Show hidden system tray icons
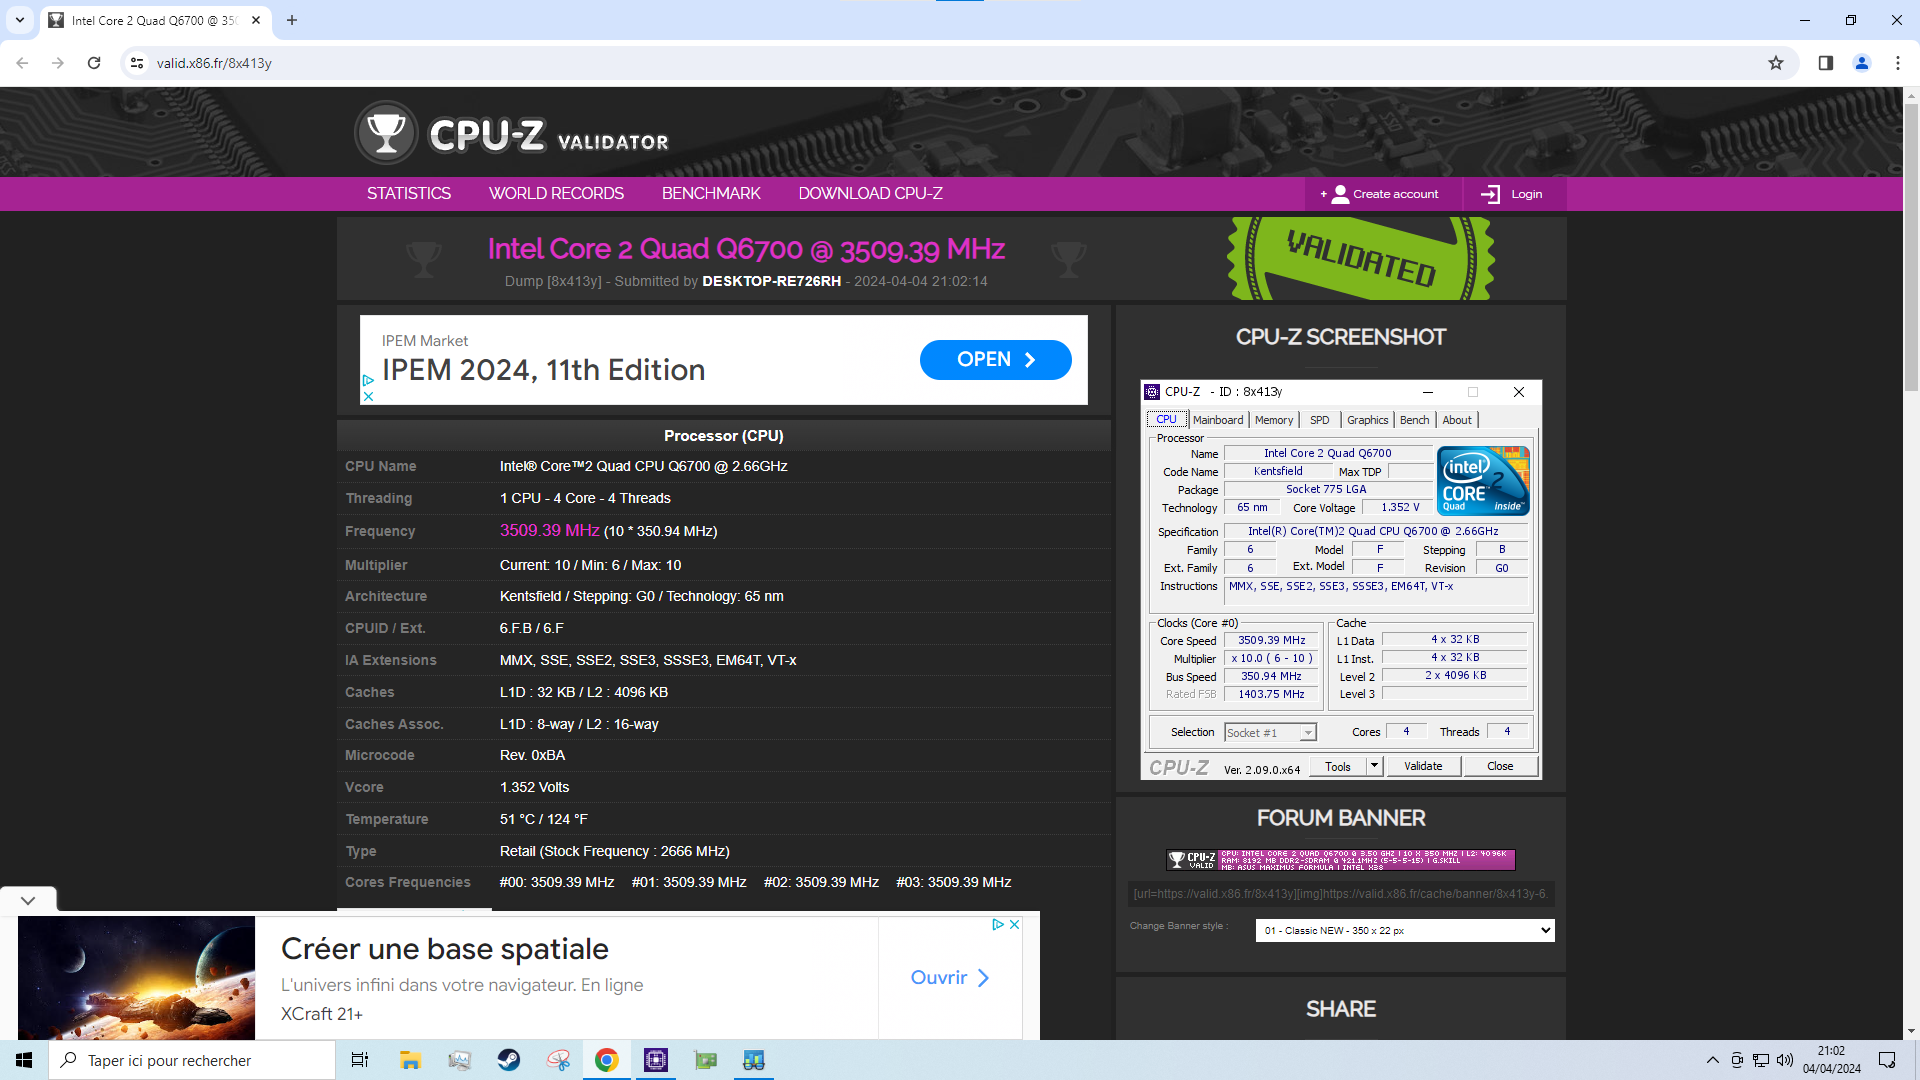The width and height of the screenshot is (1920, 1080). (x=1713, y=1060)
